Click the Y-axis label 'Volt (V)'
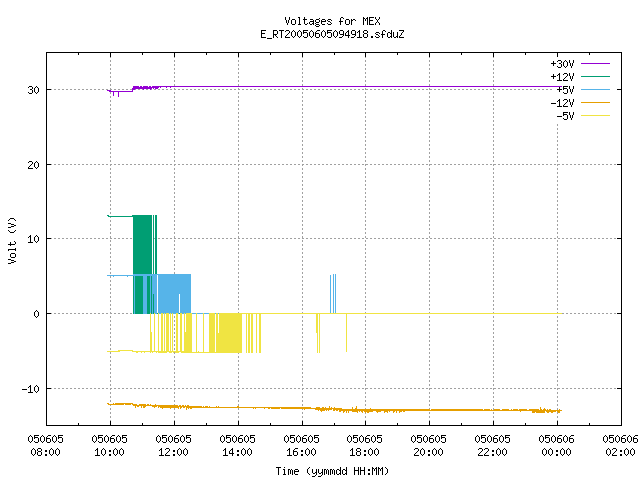 [12, 240]
